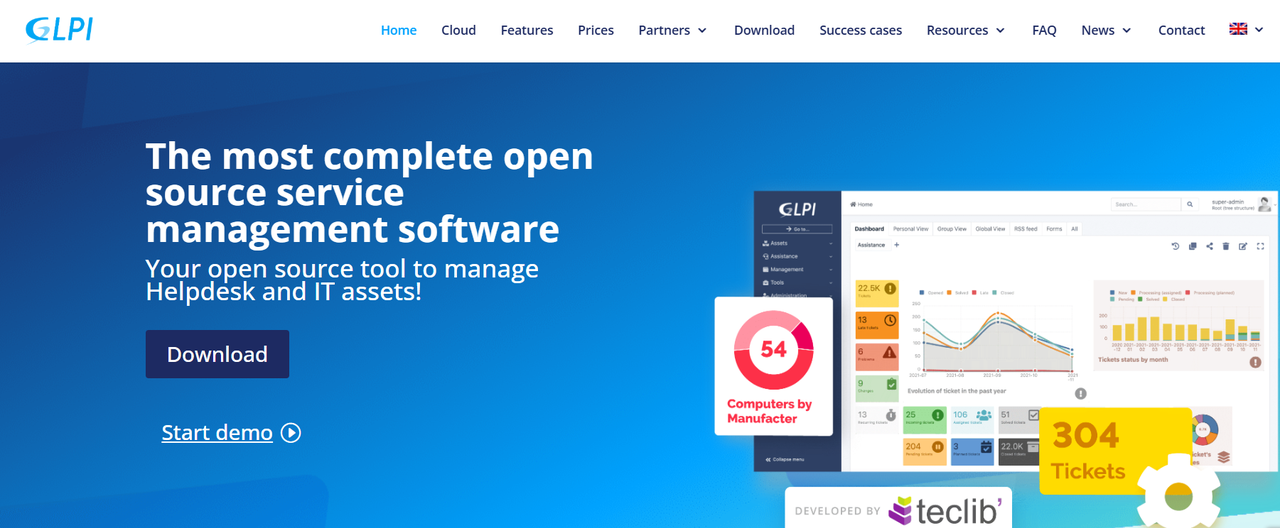Viewport: 1280px width, 528px height.
Task: Click the 51 Solved tickets tile
Action: coord(1020,420)
